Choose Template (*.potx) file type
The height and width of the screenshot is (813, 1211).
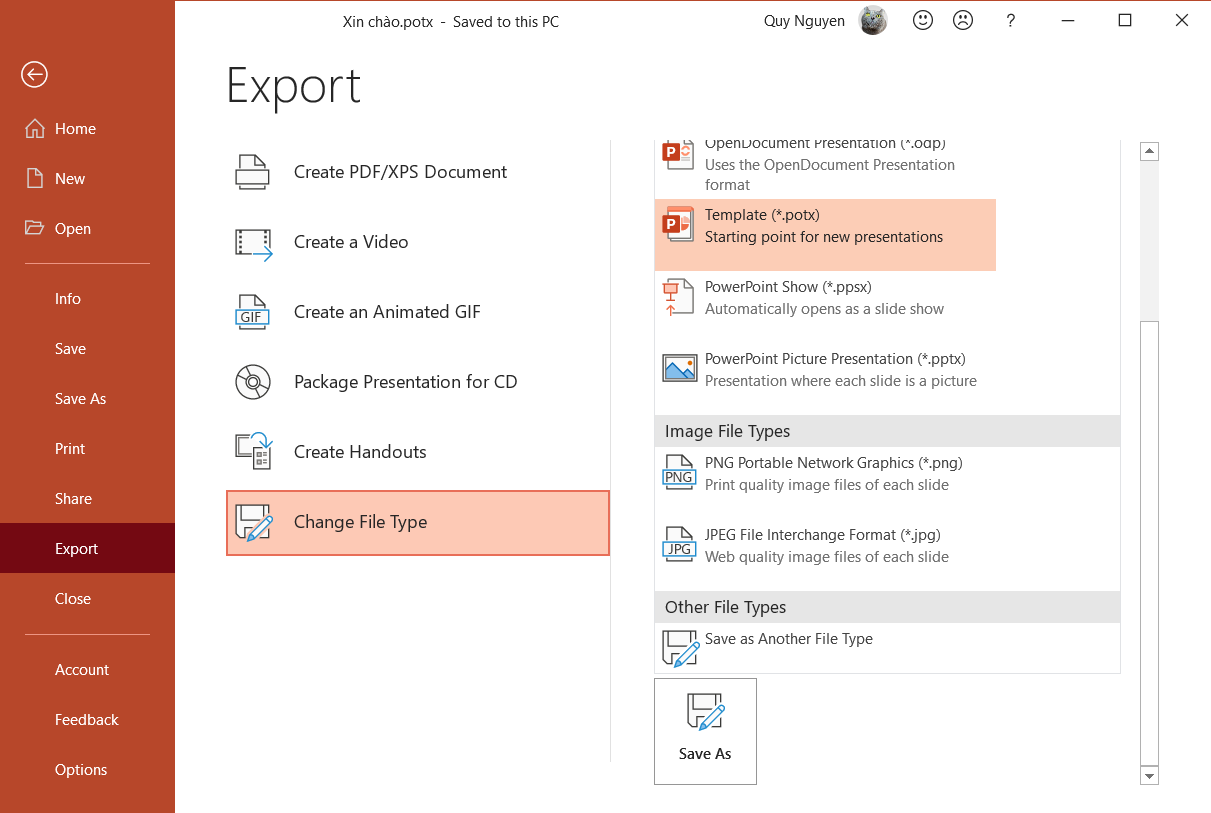point(825,235)
